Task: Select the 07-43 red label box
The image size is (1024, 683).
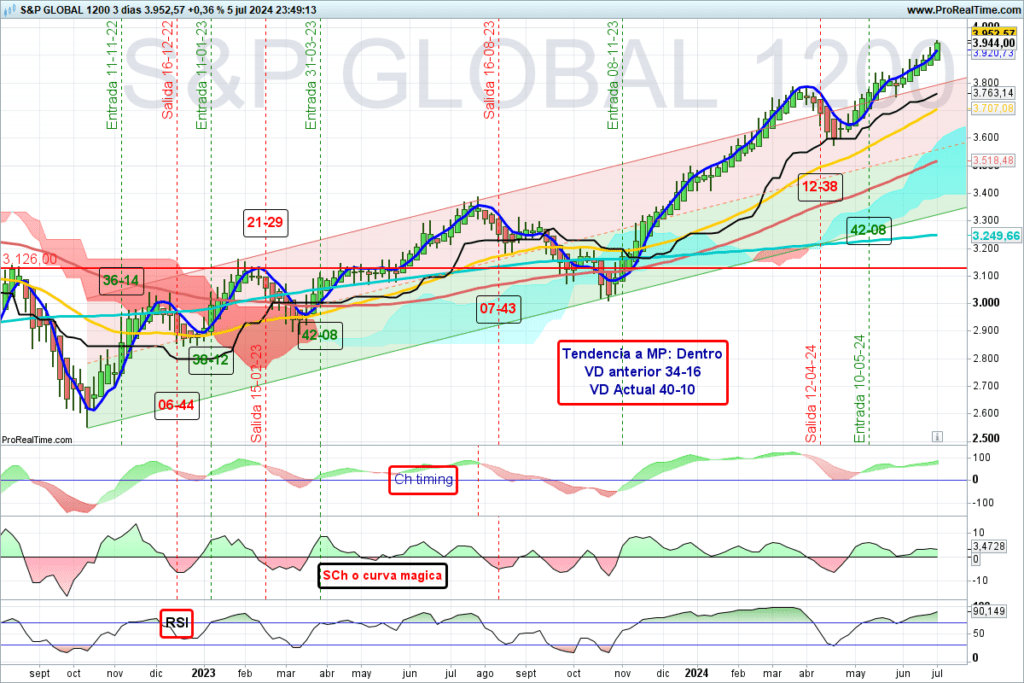Action: click(498, 308)
